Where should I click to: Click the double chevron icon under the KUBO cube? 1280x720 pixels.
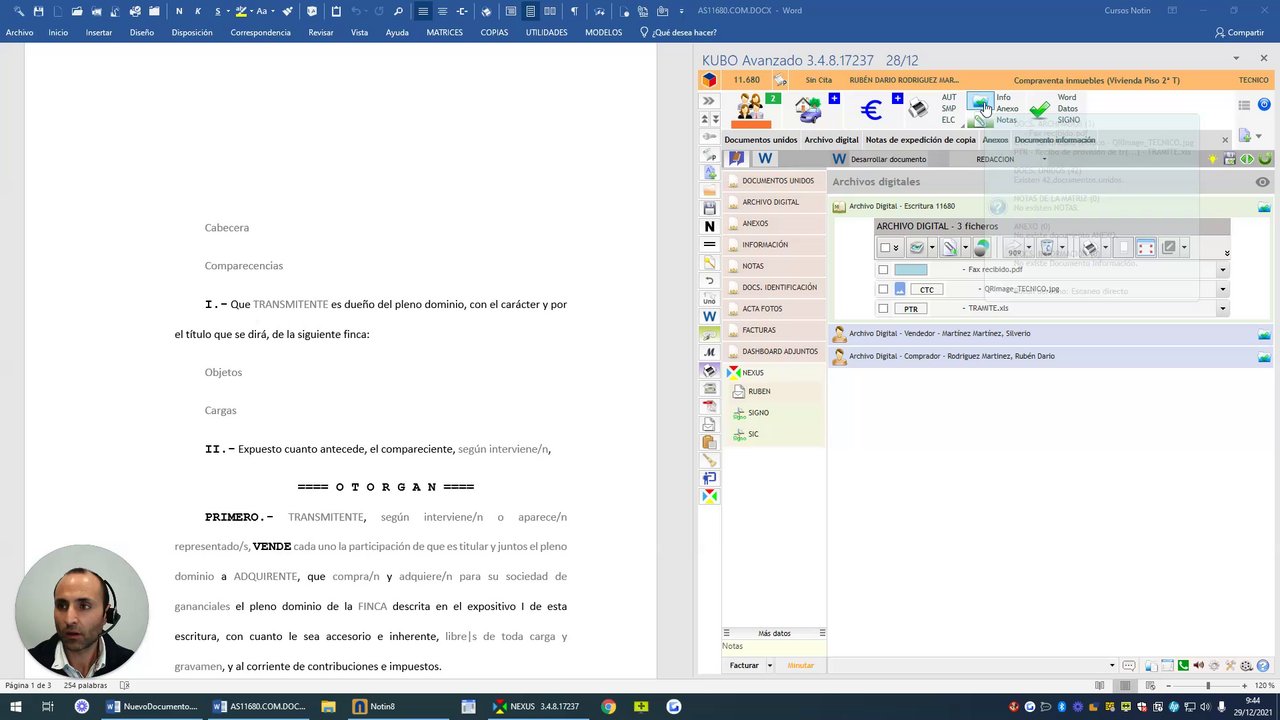(708, 101)
